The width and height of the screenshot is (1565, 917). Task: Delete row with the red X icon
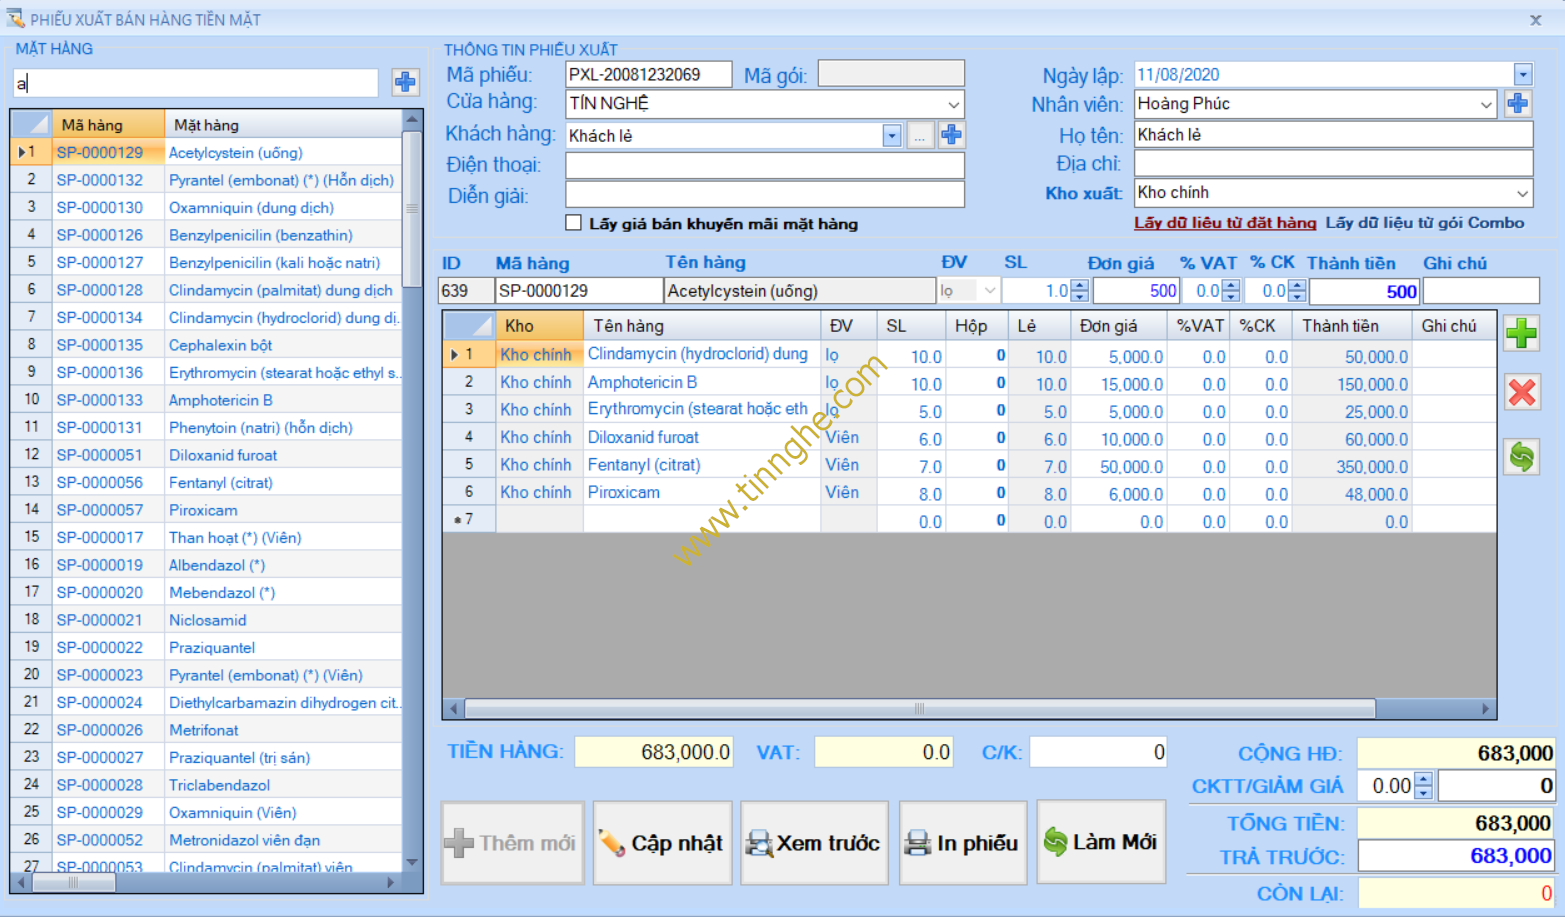coord(1522,392)
